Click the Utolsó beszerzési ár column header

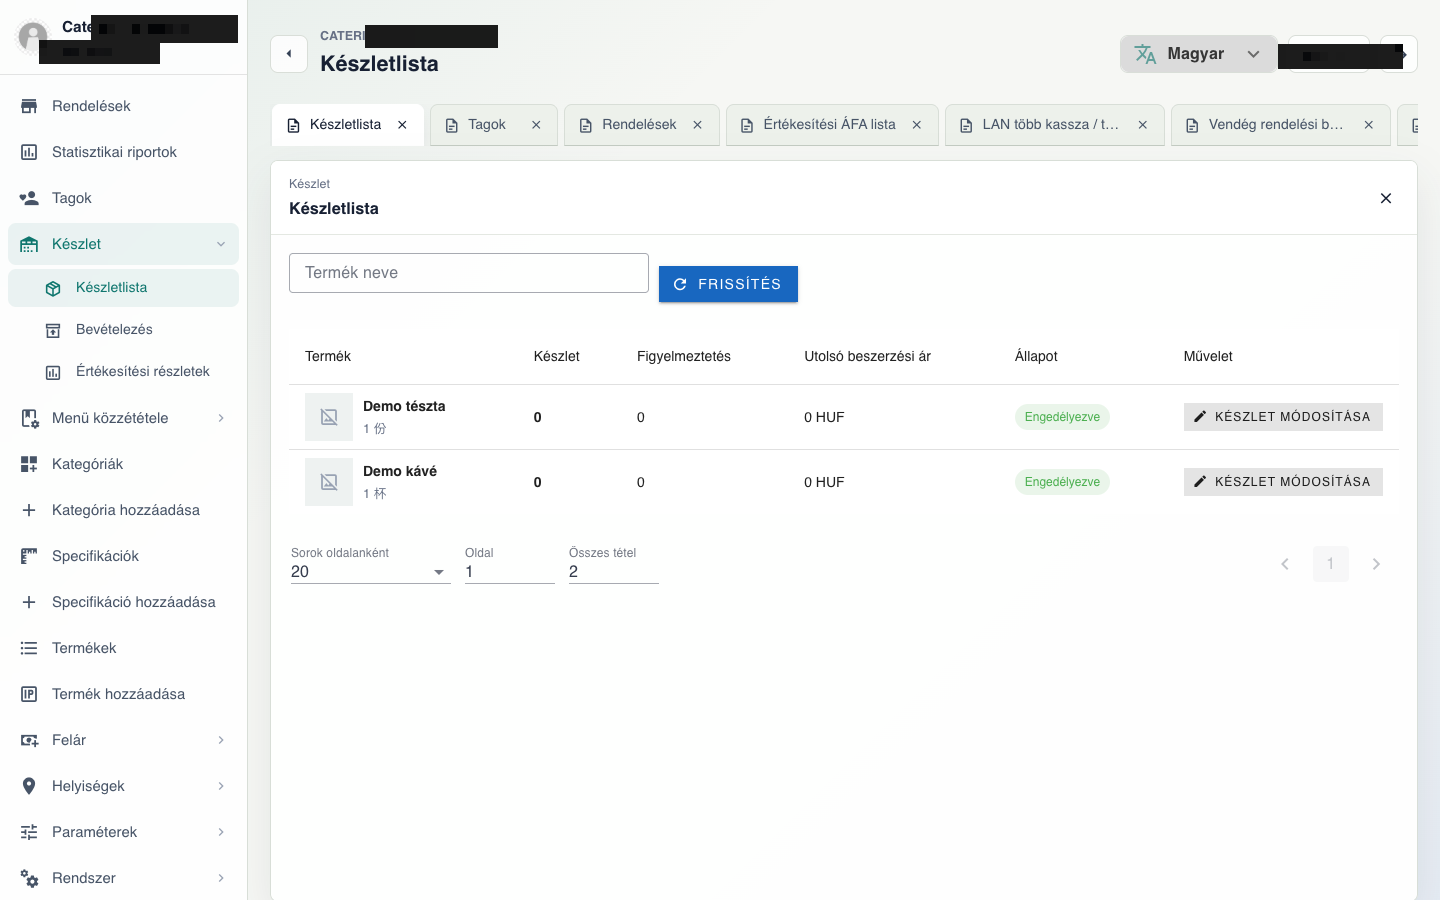[x=867, y=356]
